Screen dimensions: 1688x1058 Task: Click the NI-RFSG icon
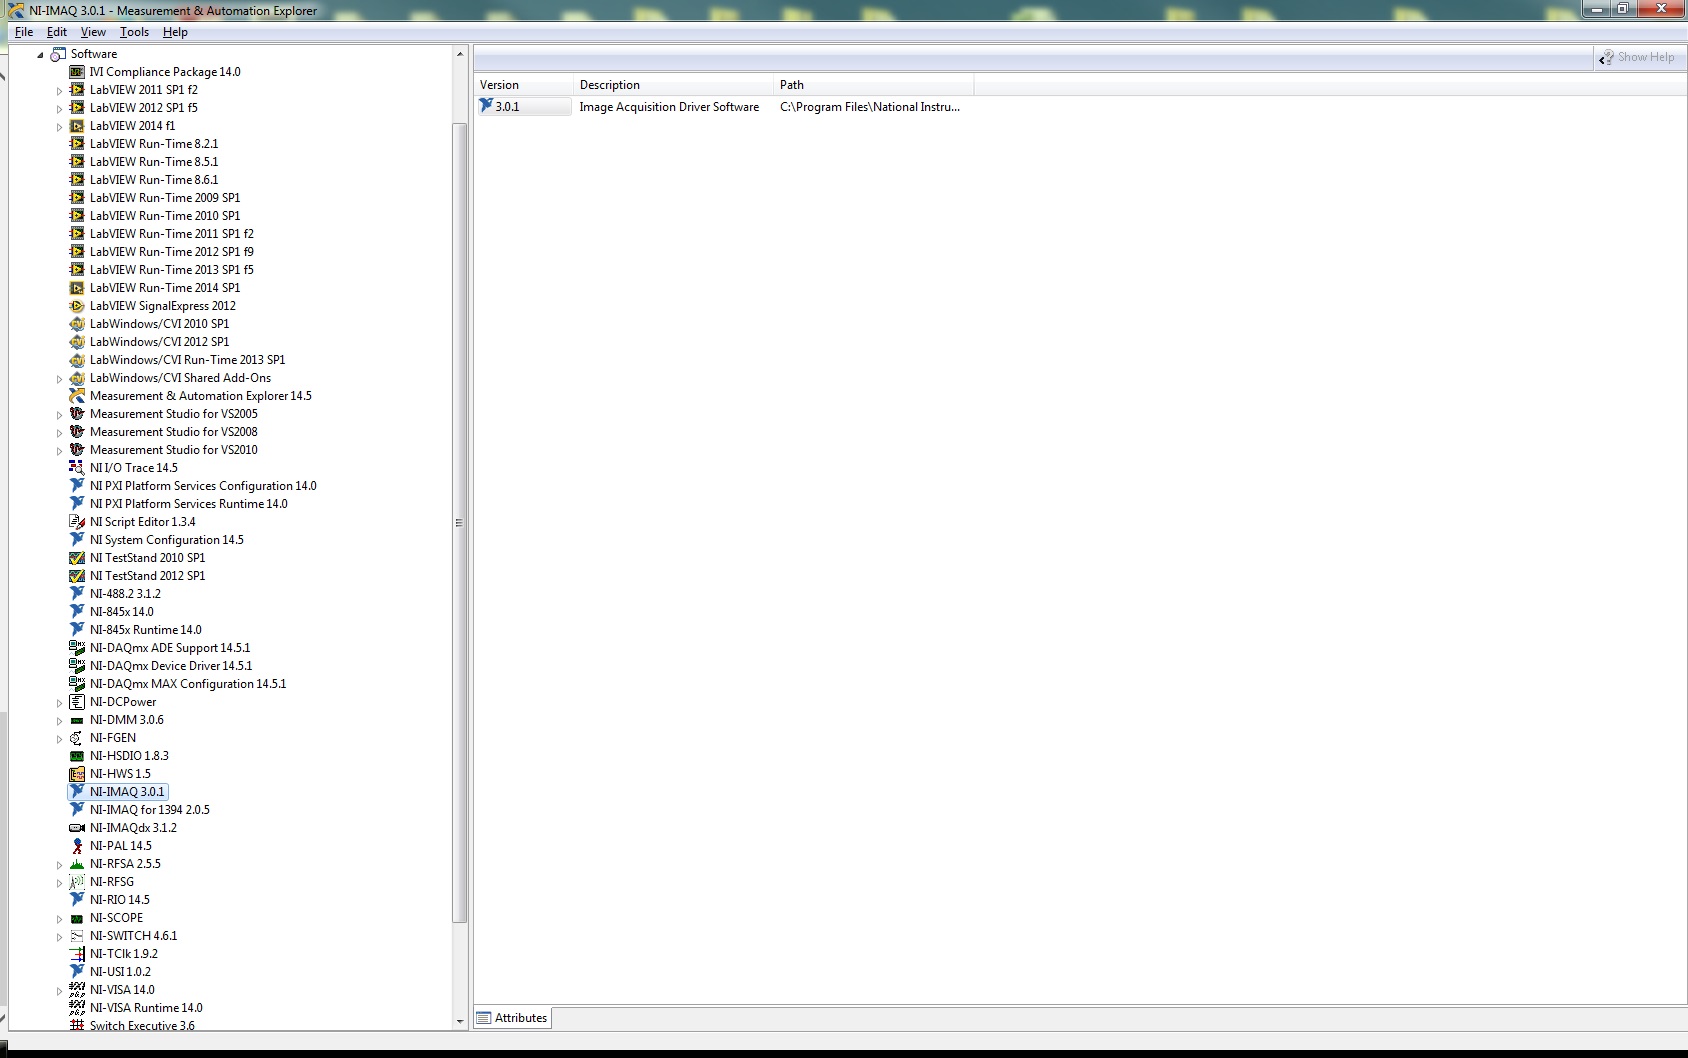pyautogui.click(x=77, y=882)
